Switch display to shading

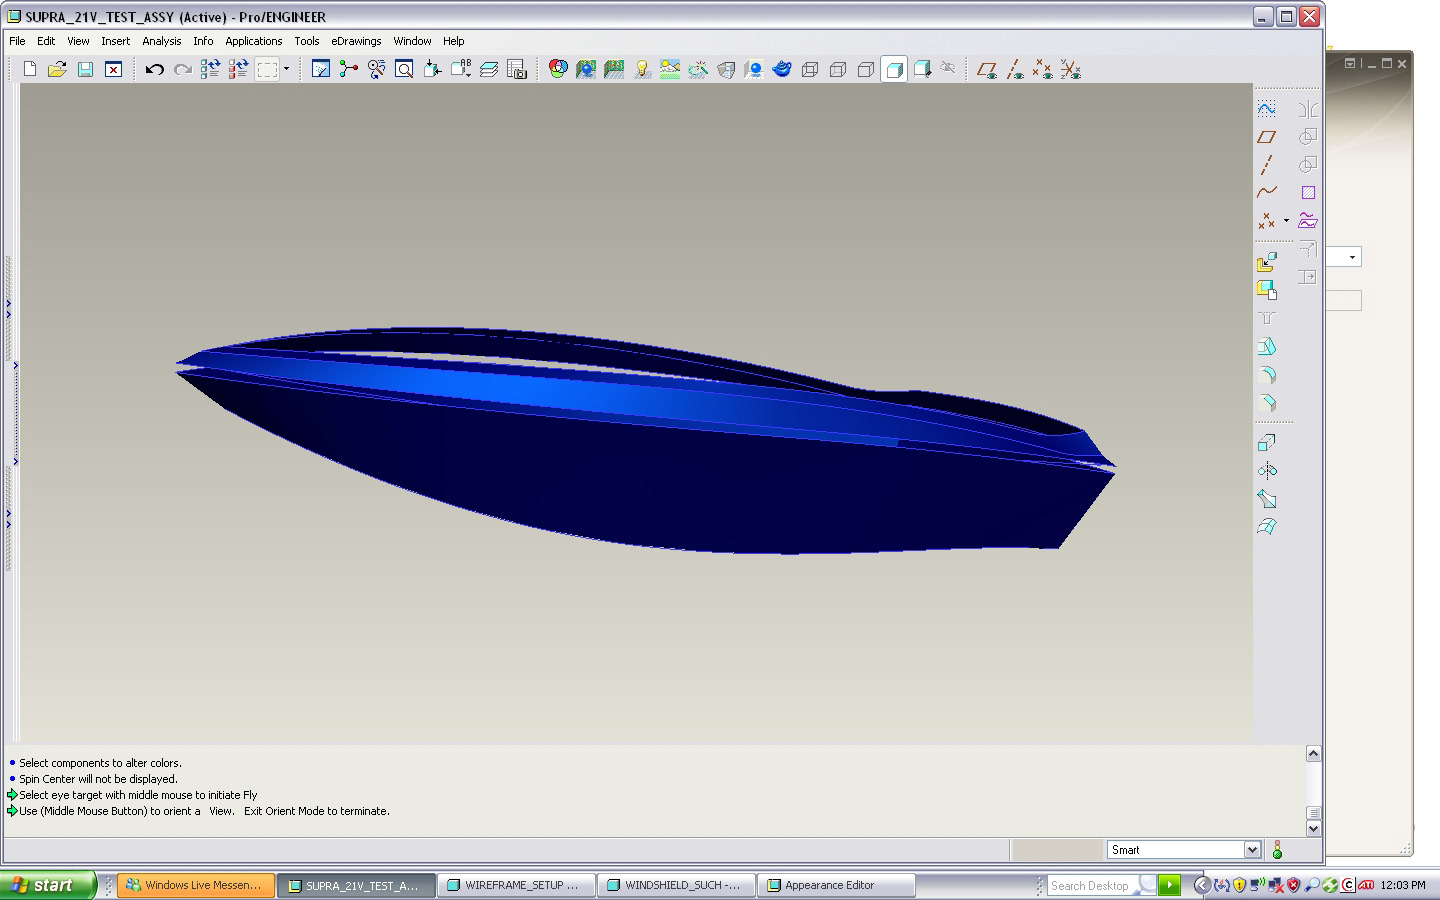tap(894, 69)
